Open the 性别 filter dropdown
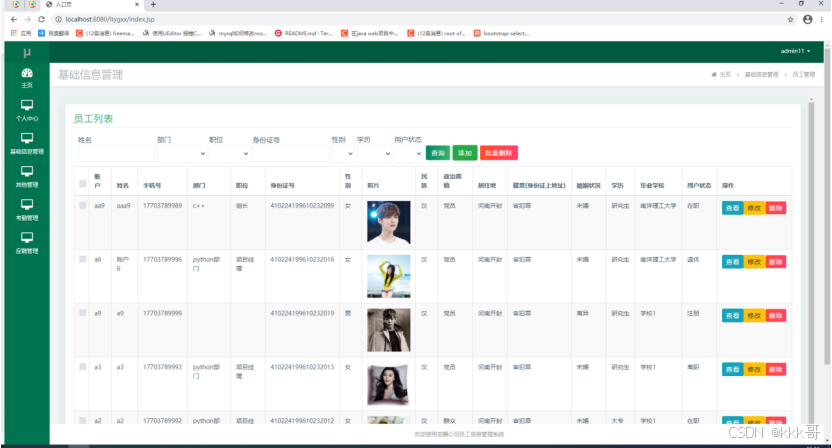 coord(343,153)
